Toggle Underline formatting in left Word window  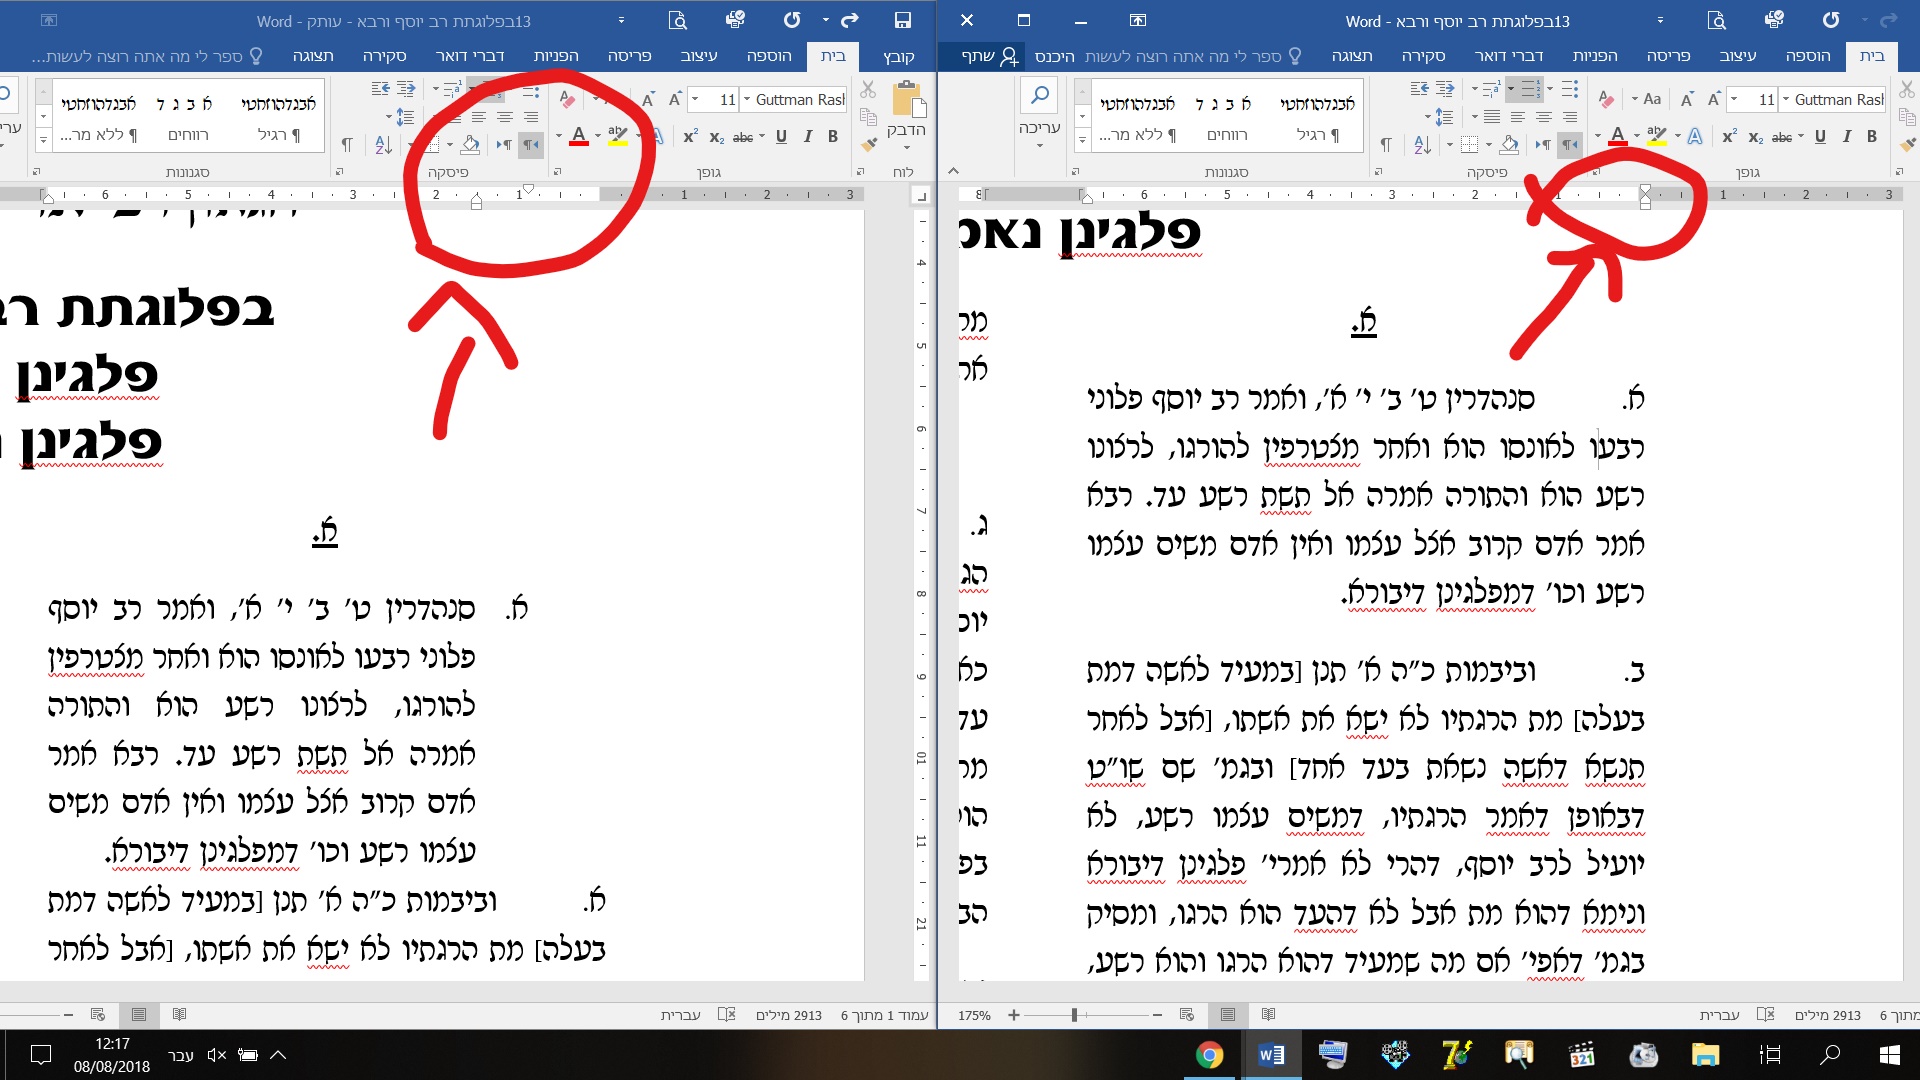781,137
